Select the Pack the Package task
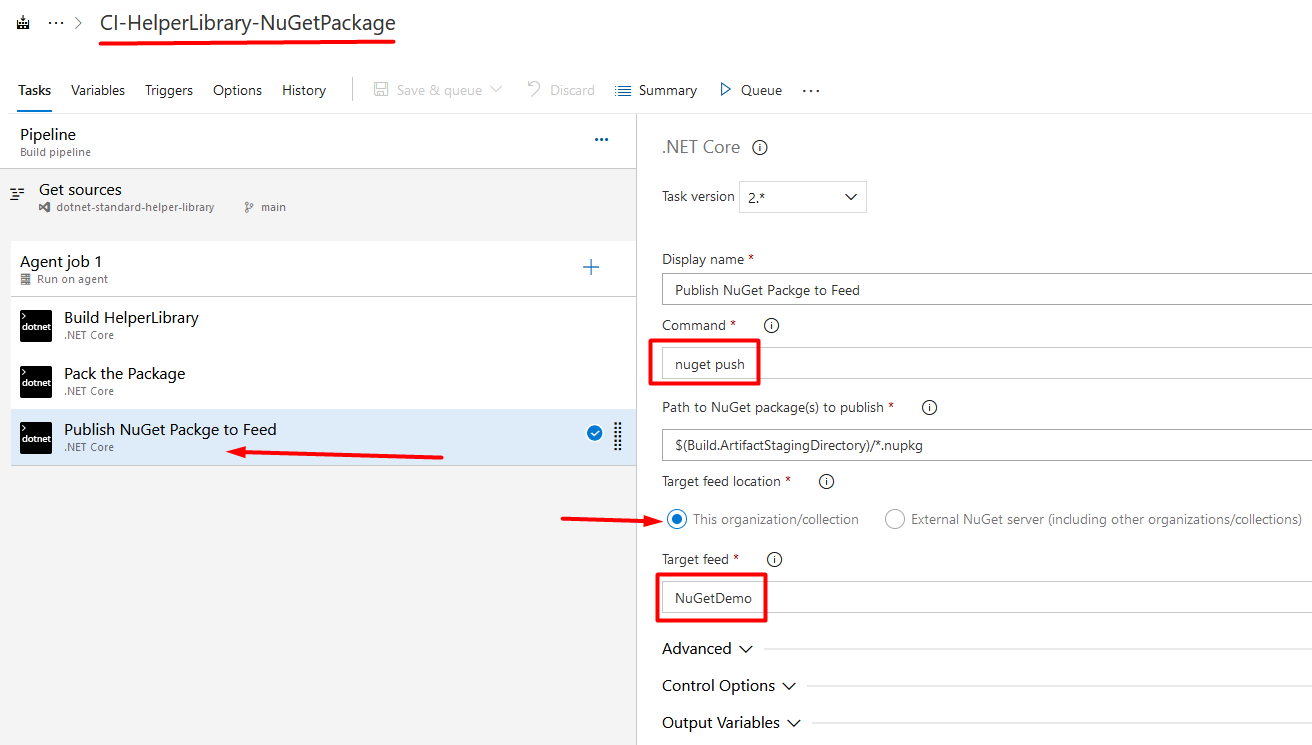 (323, 381)
